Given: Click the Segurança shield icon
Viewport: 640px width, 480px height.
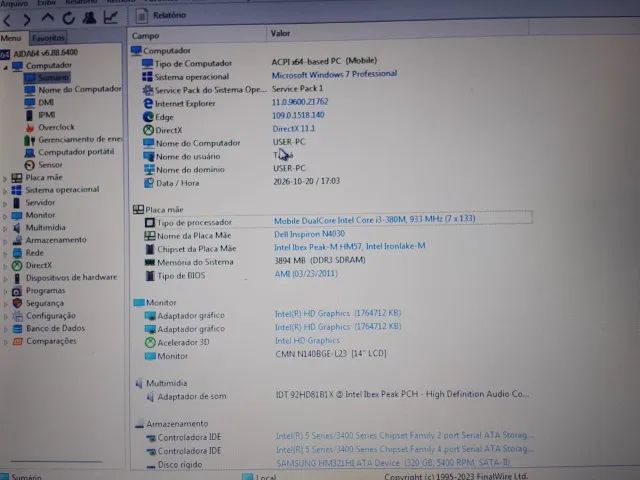Looking at the screenshot, I should click(x=17, y=303).
